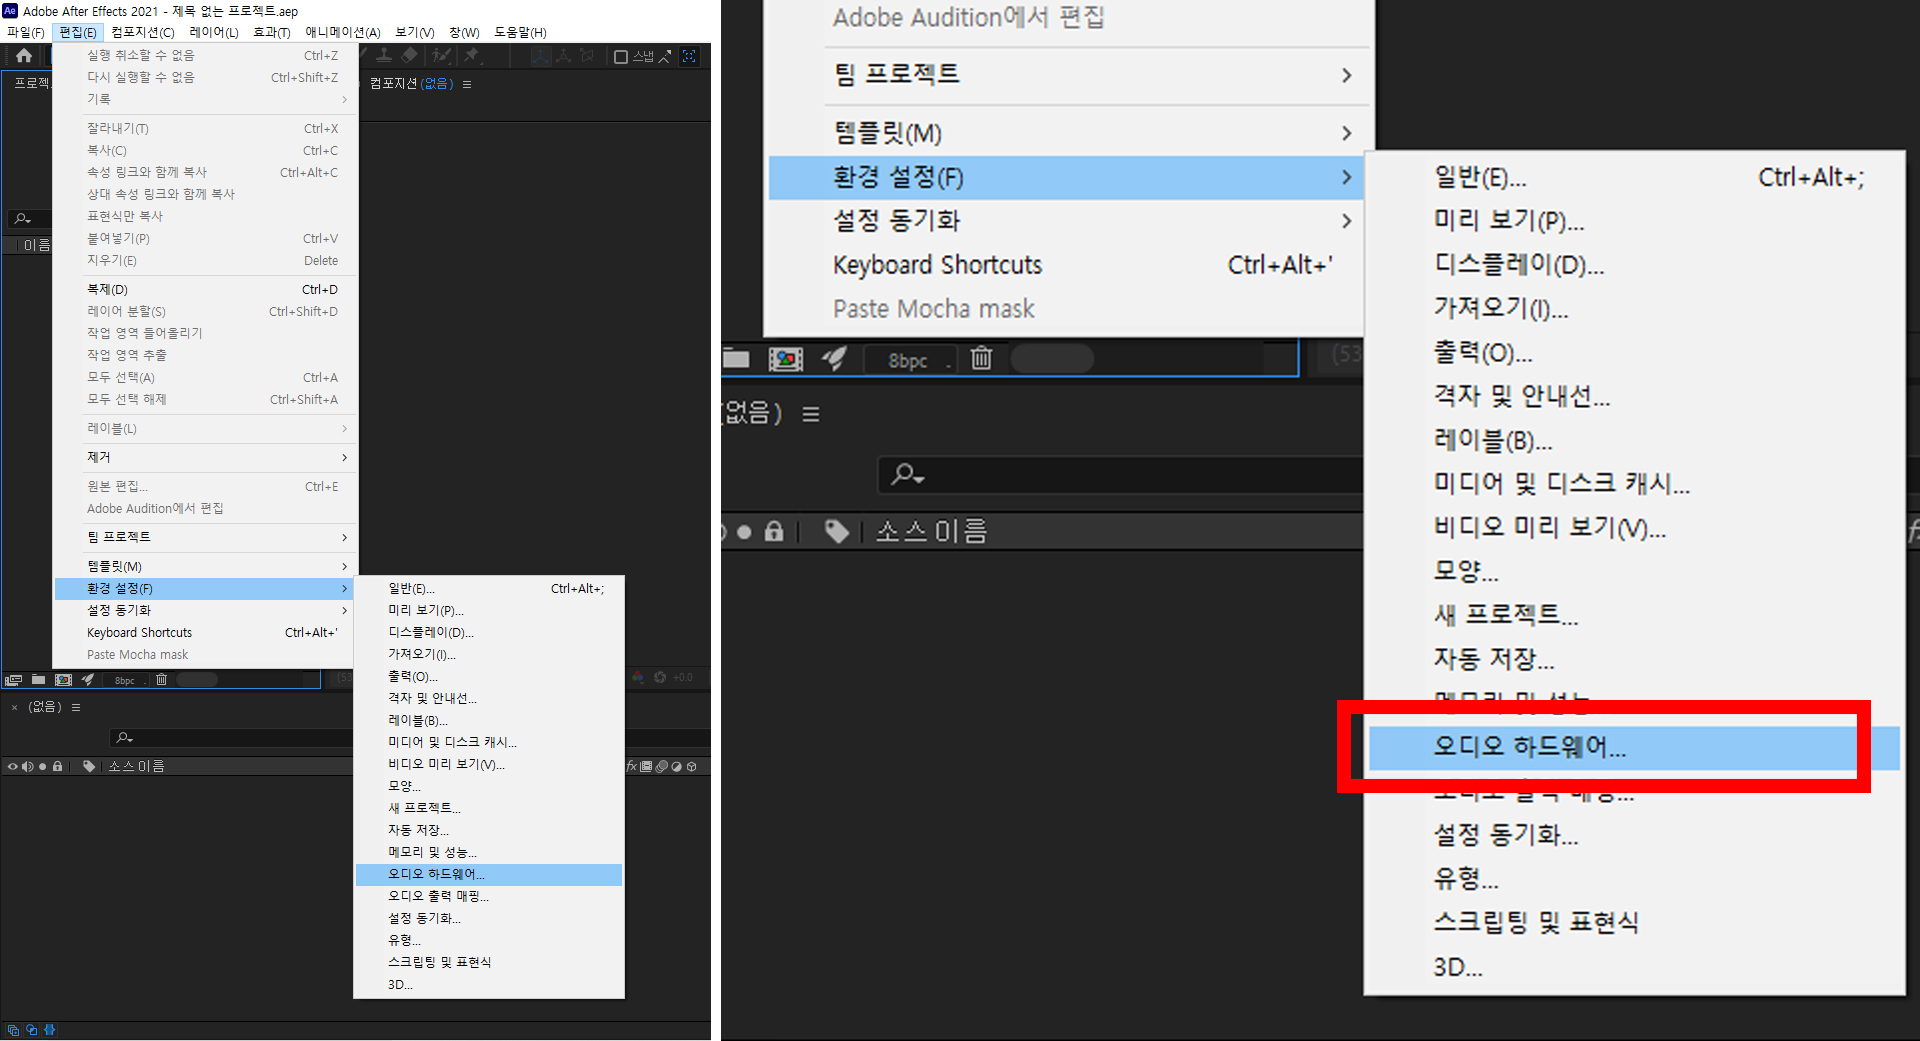Click the rocket icon in left project panel

(x=88, y=679)
